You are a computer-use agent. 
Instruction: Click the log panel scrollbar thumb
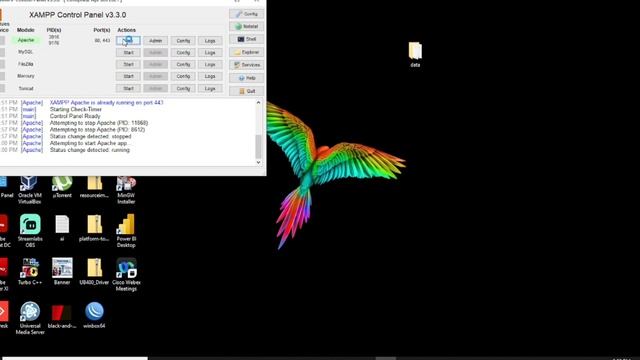coord(258,147)
